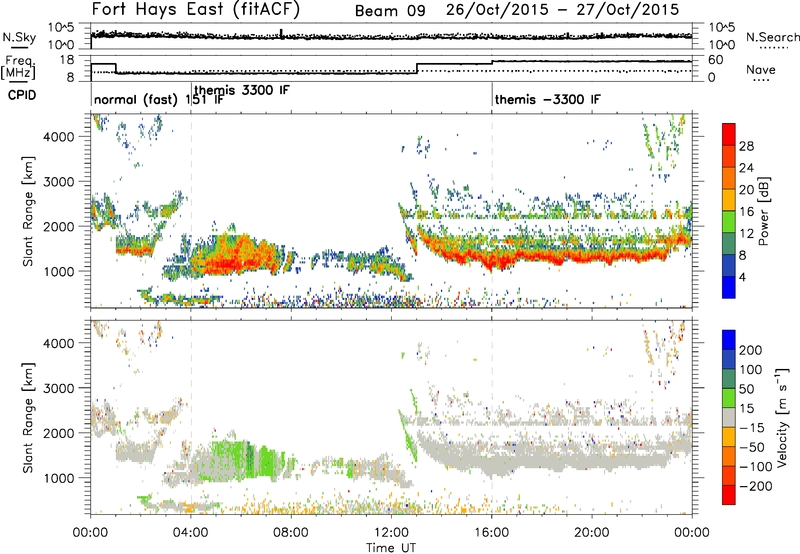The width and height of the screenshot is (800, 554).
Task: Pick Power colorbar segment between 4 and 8
Action: tap(729, 266)
